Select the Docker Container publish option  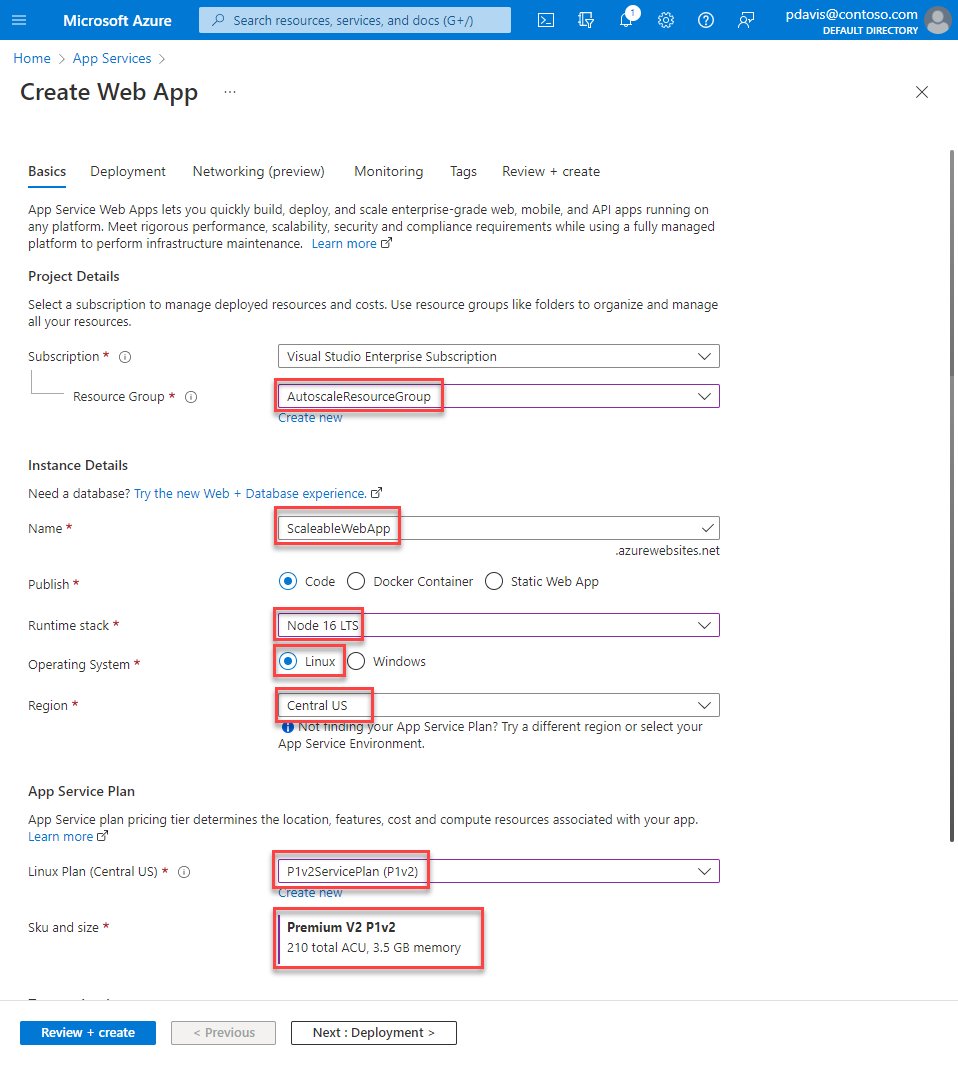coord(356,581)
